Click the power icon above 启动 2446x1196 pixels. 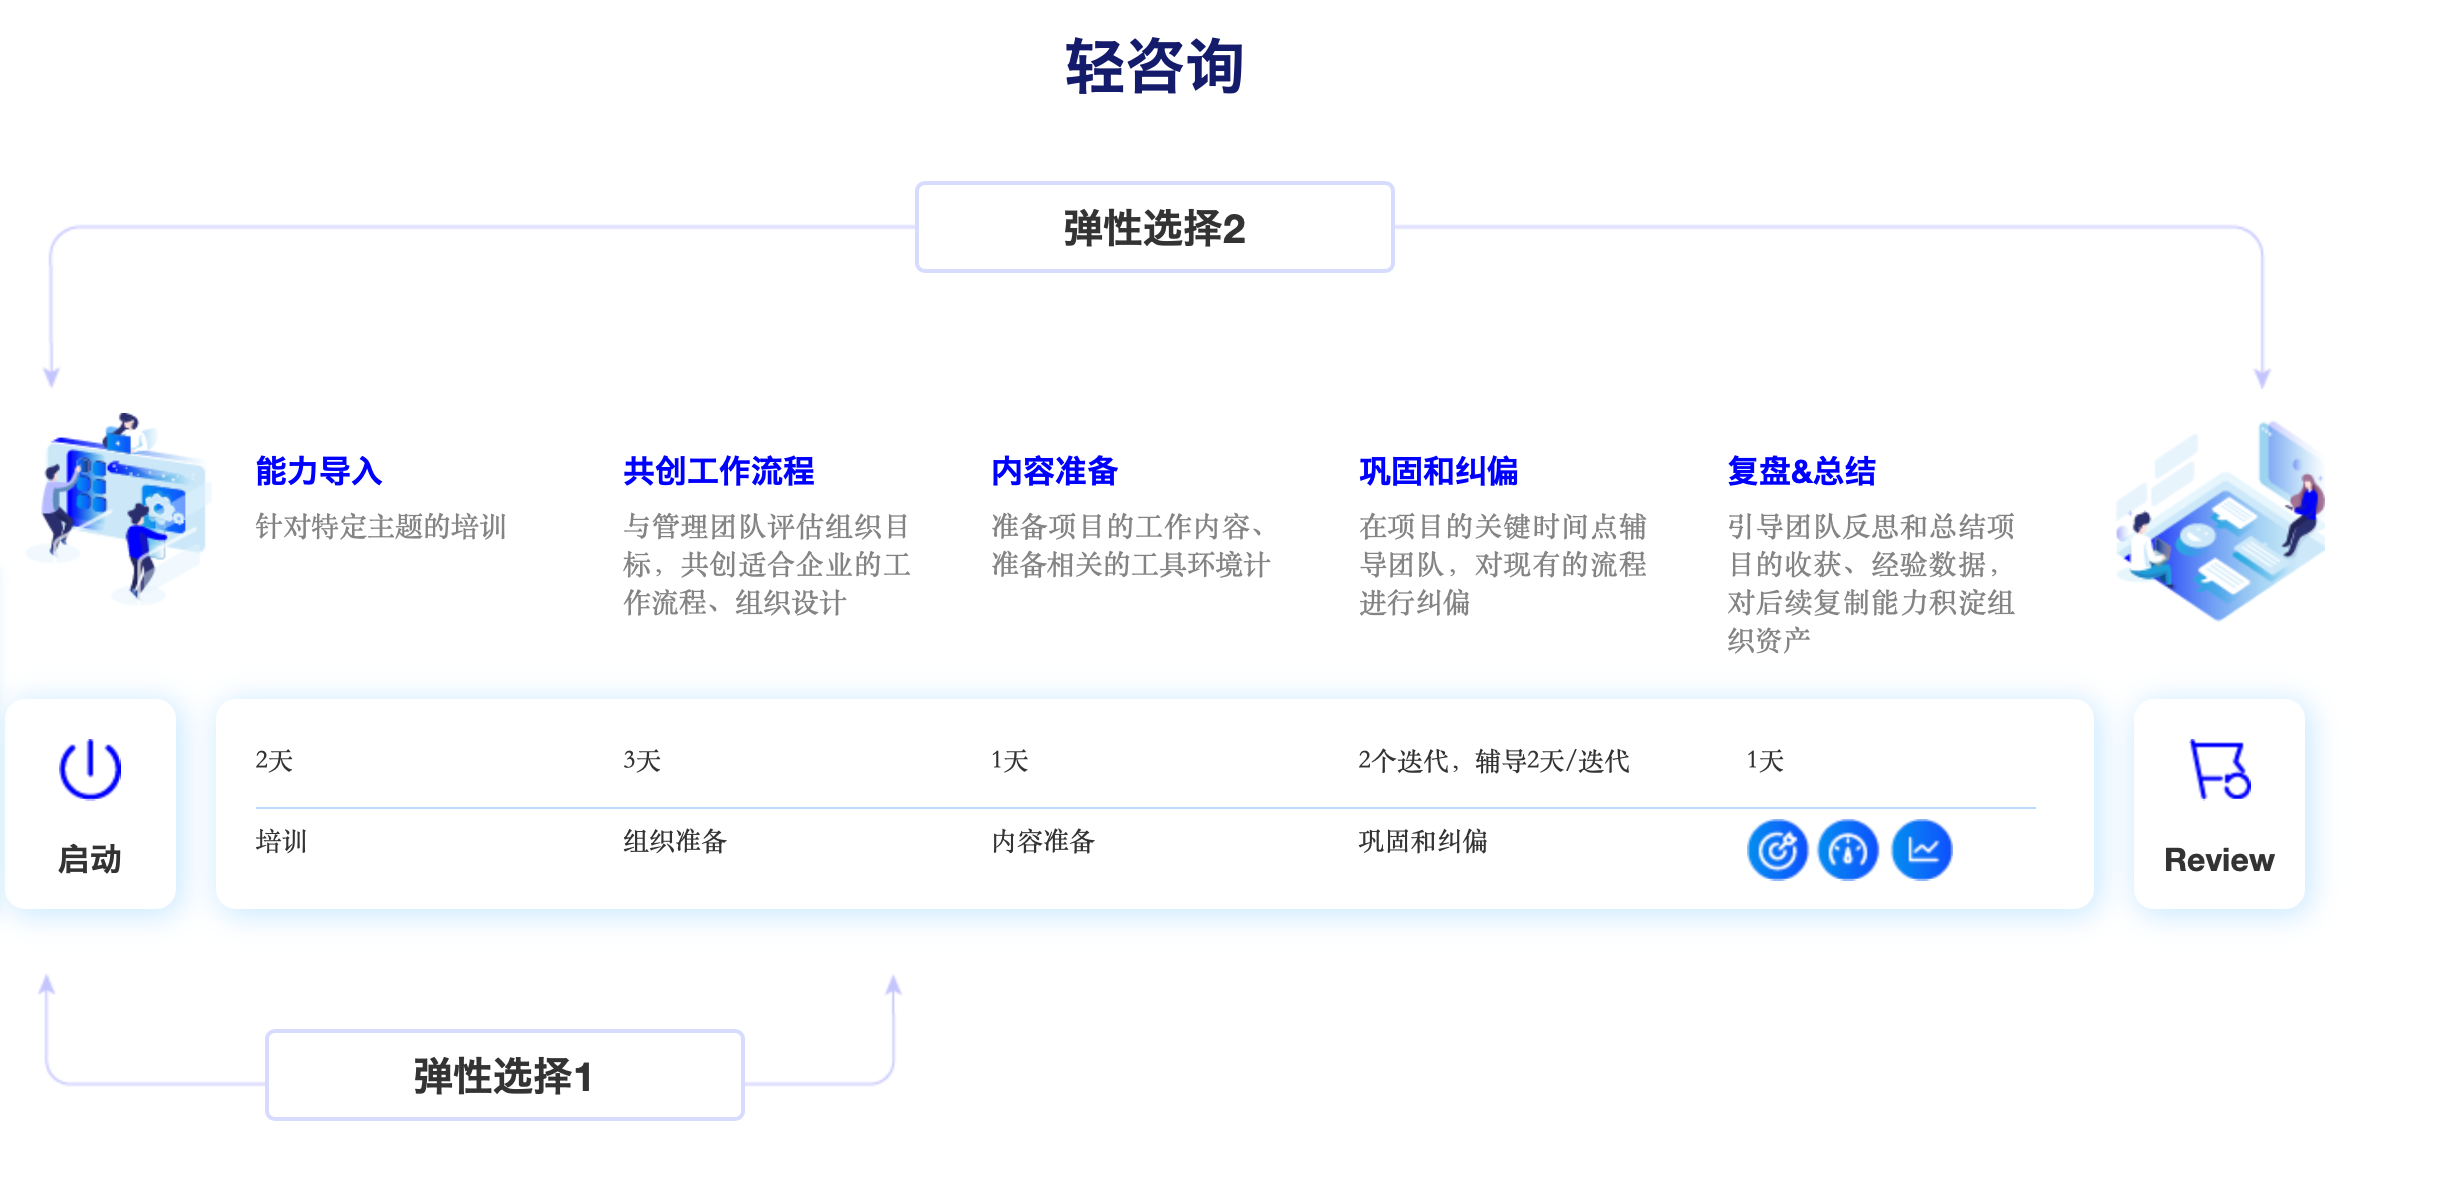point(90,769)
